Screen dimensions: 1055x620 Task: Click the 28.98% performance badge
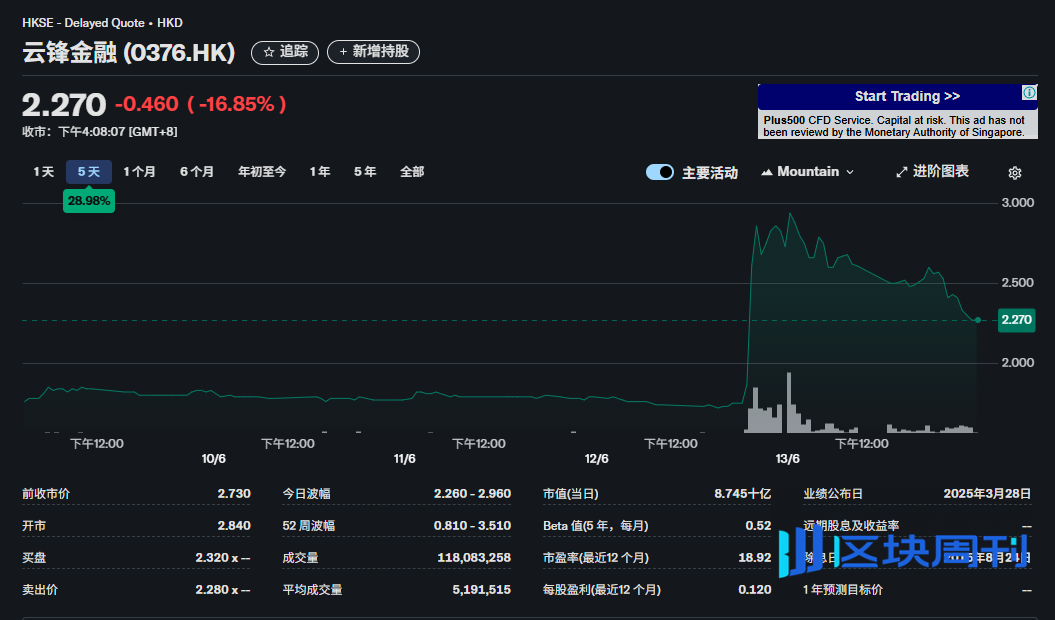pyautogui.click(x=89, y=201)
